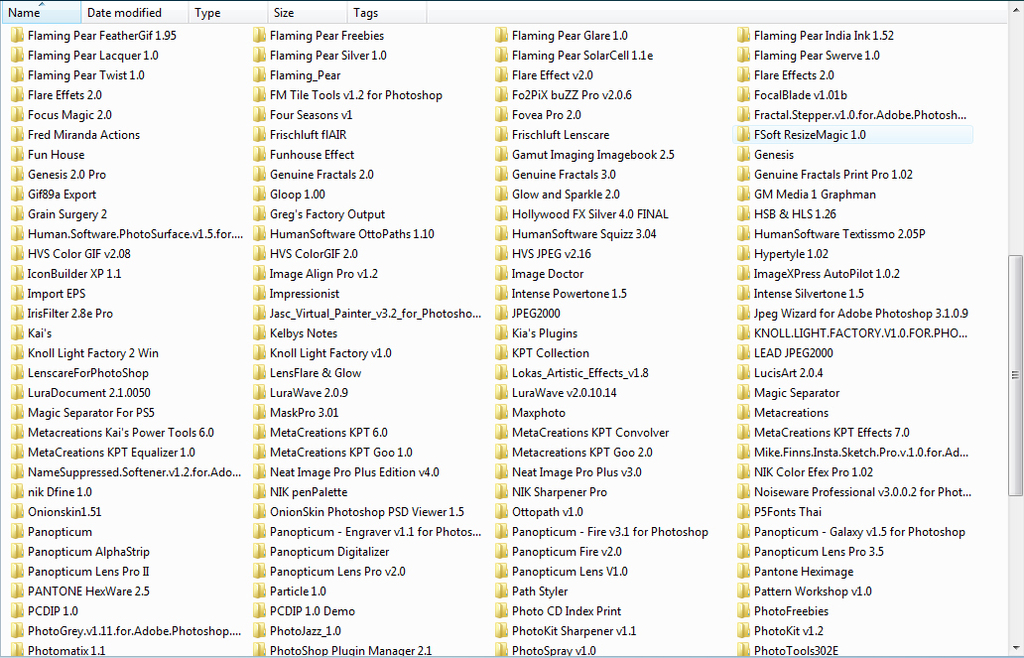Pick the folder icon next to Genuine Fractals 3.0
The image size is (1024, 658).
502,174
